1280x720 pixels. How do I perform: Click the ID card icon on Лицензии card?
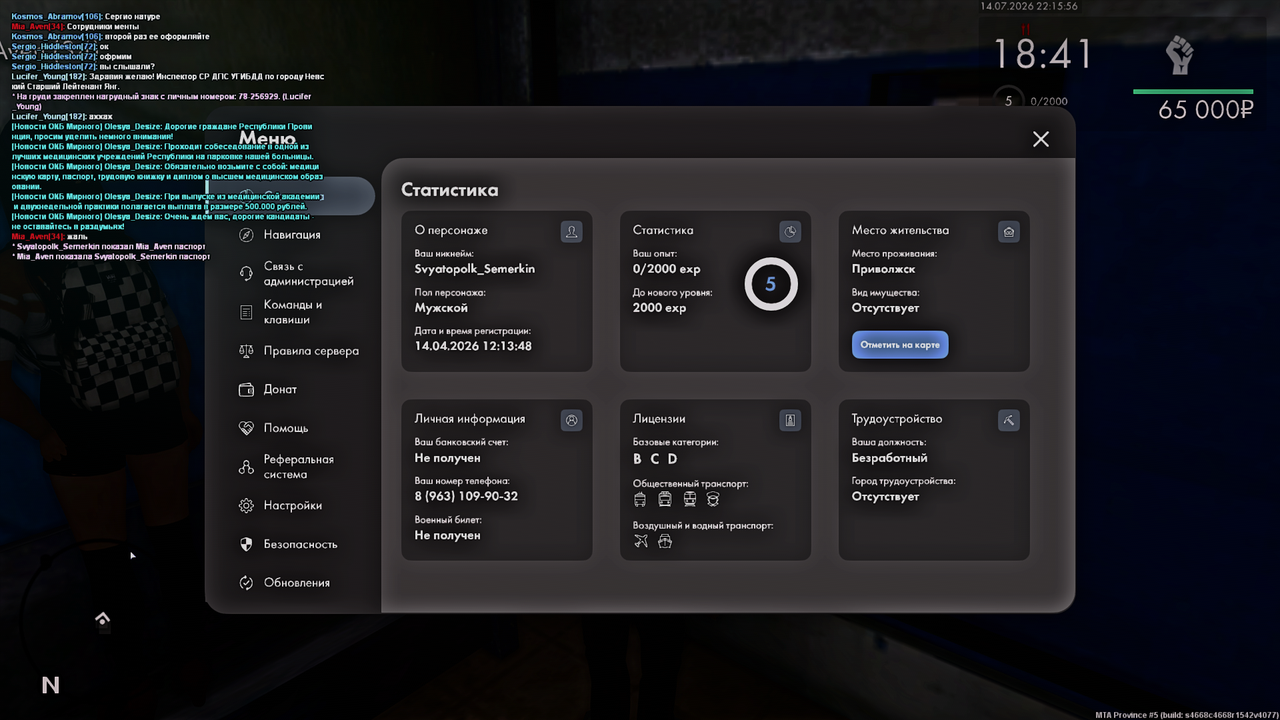(x=790, y=421)
